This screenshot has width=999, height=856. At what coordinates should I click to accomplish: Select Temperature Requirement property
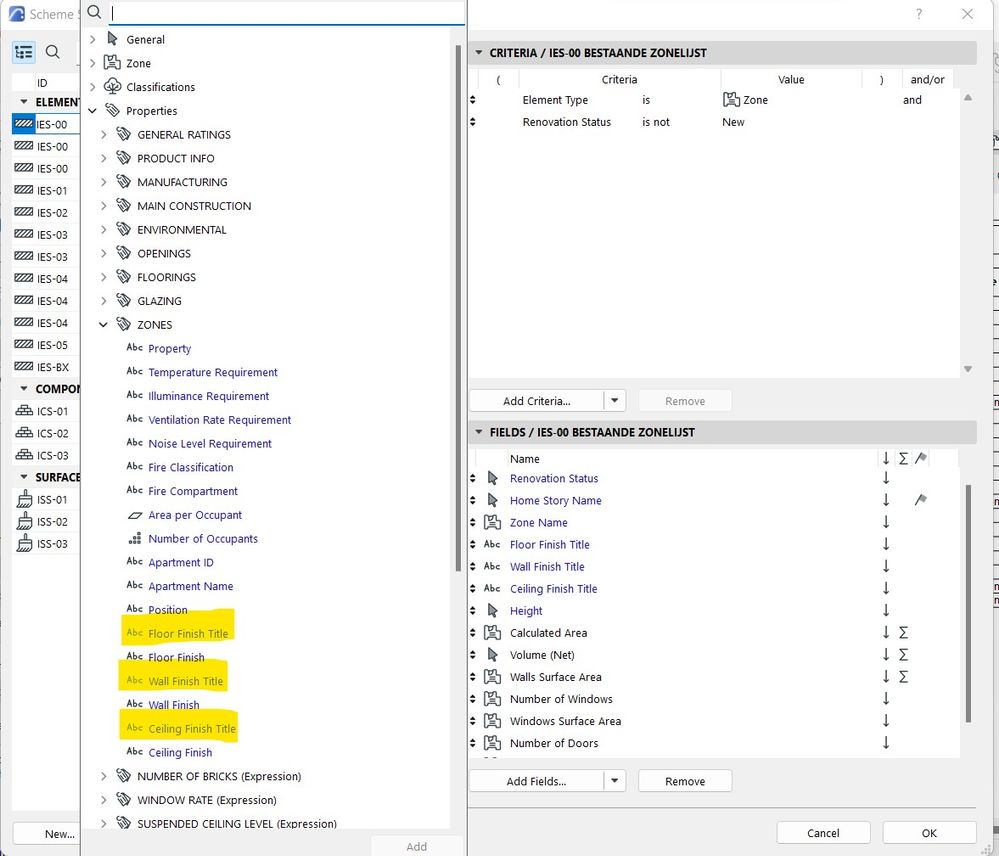pyautogui.click(x=213, y=372)
